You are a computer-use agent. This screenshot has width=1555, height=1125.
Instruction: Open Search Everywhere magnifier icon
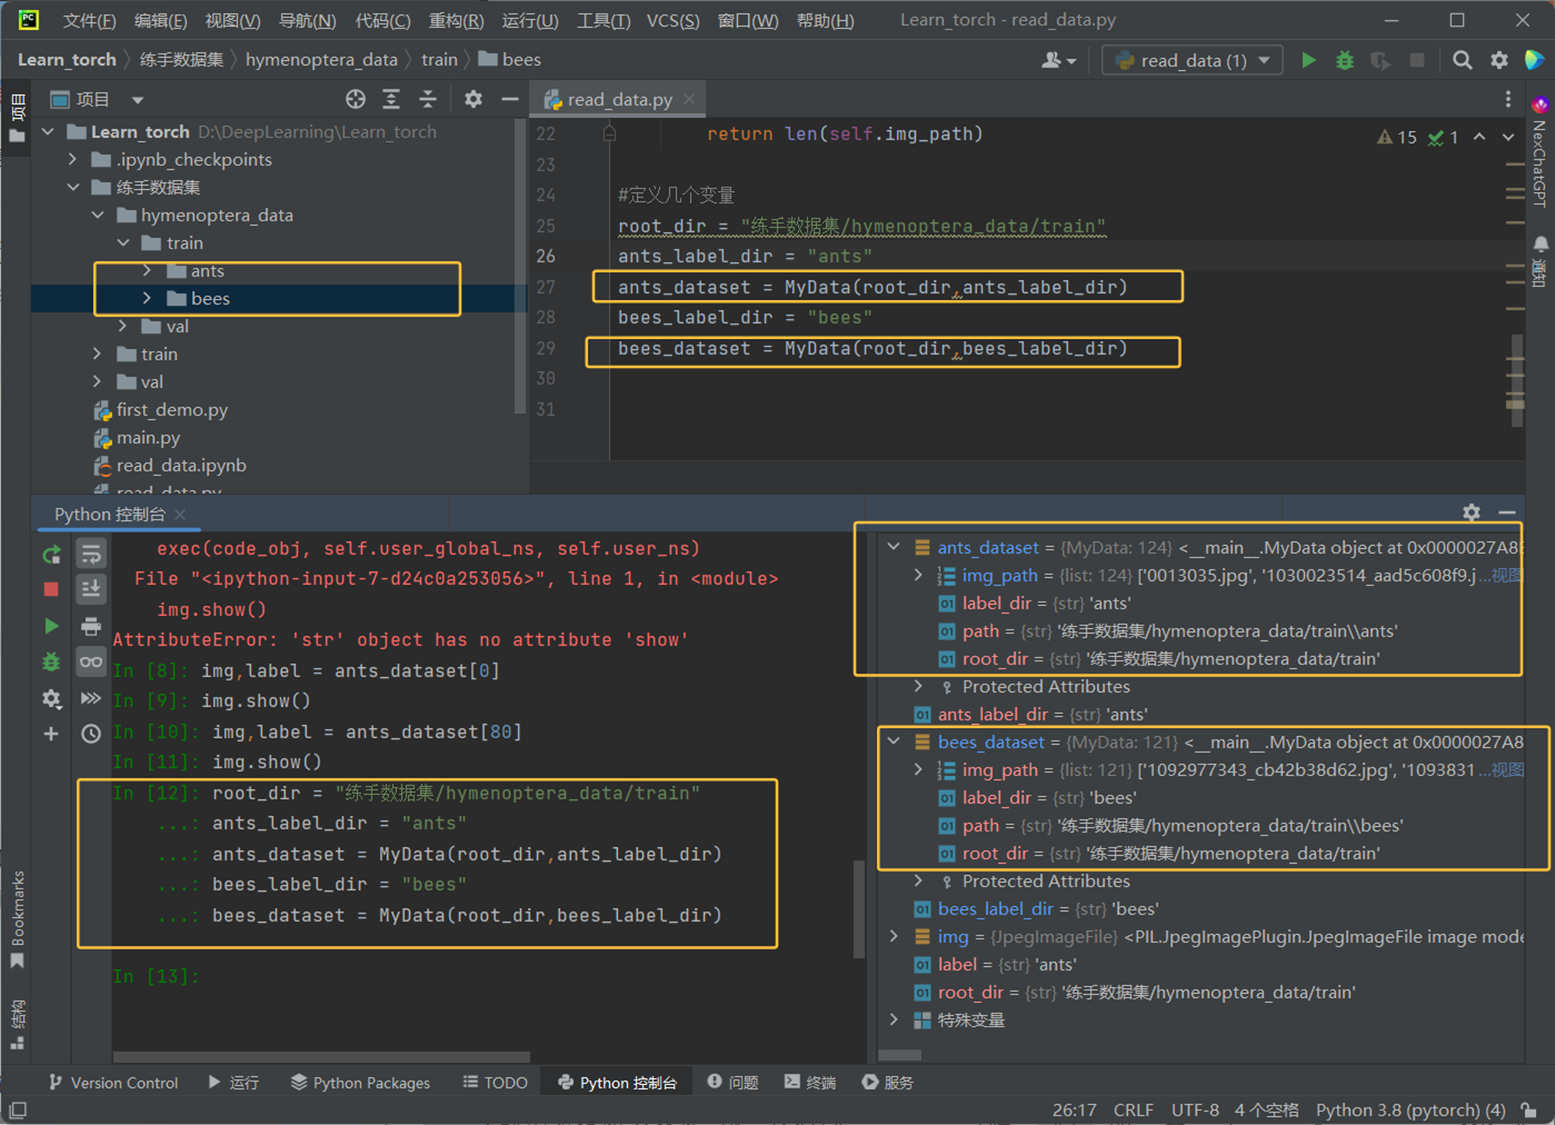[x=1462, y=61]
